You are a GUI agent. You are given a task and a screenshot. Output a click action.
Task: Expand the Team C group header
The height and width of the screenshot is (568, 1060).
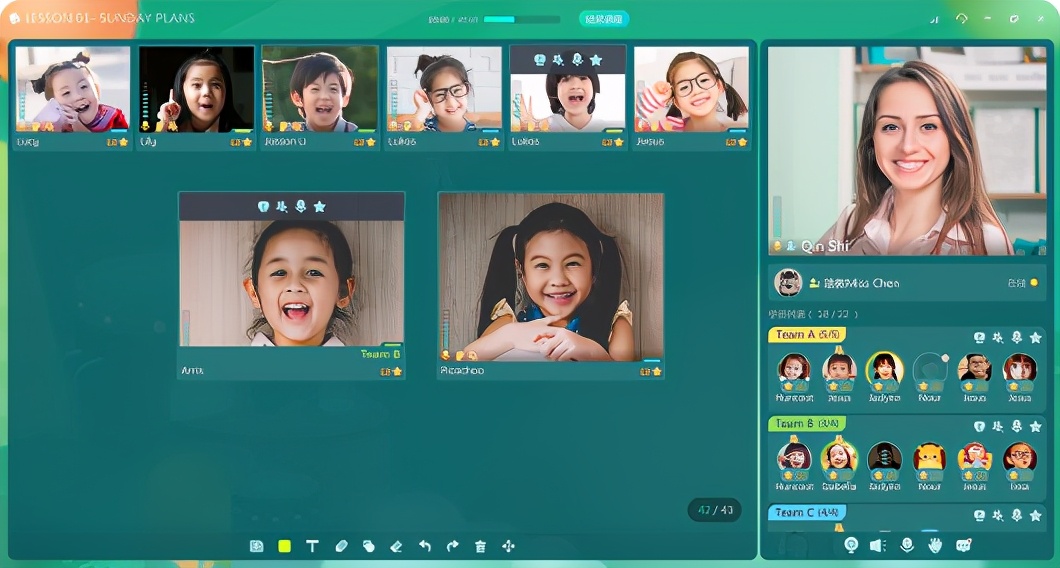click(x=807, y=512)
